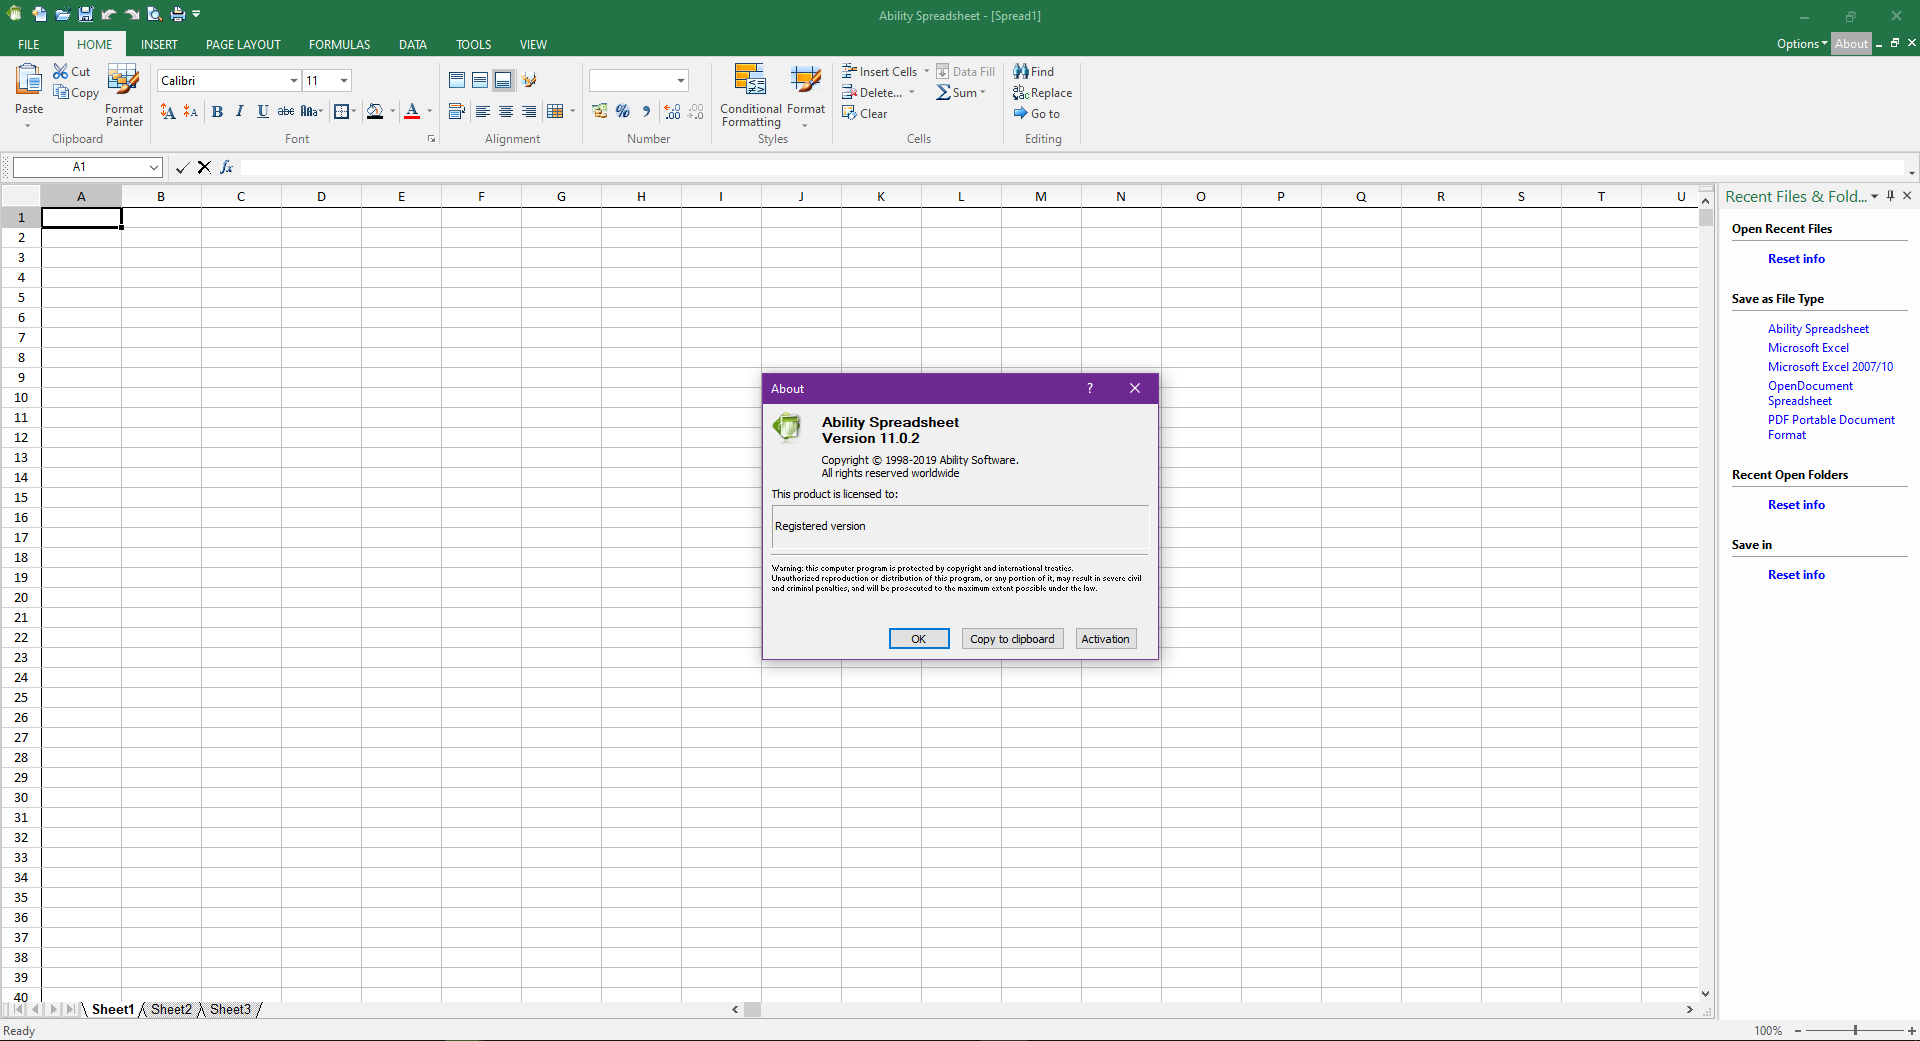The width and height of the screenshot is (1920, 1041).
Task: Switch to the Sheet2 tab
Action: pos(171,1009)
